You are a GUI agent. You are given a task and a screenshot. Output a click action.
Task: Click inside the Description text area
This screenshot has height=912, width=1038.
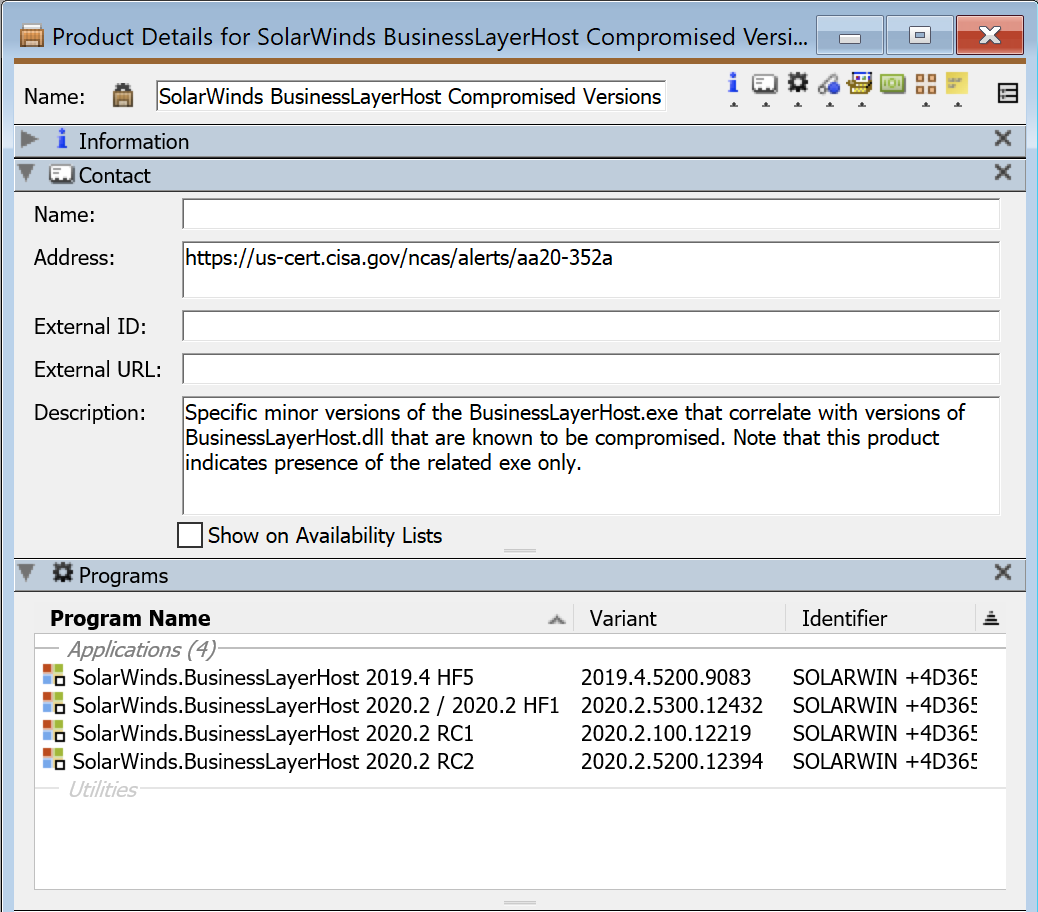coord(590,455)
